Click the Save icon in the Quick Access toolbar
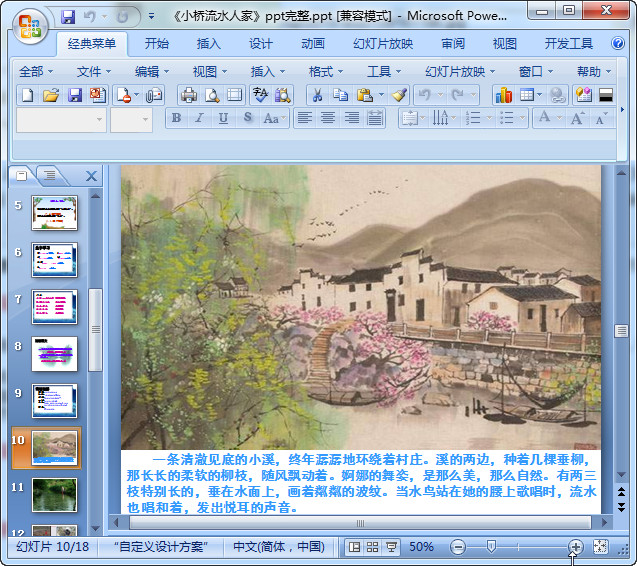 68,17
